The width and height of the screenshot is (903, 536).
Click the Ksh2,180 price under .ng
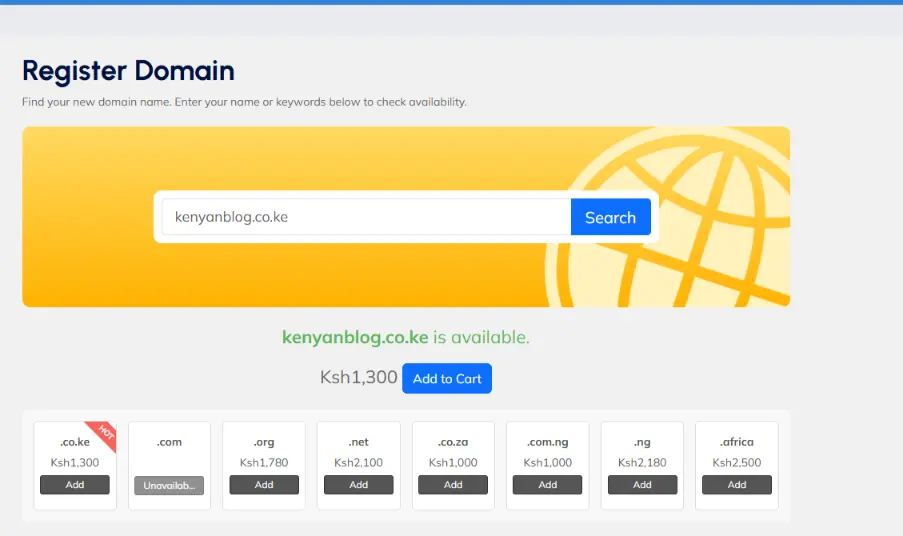tap(642, 462)
